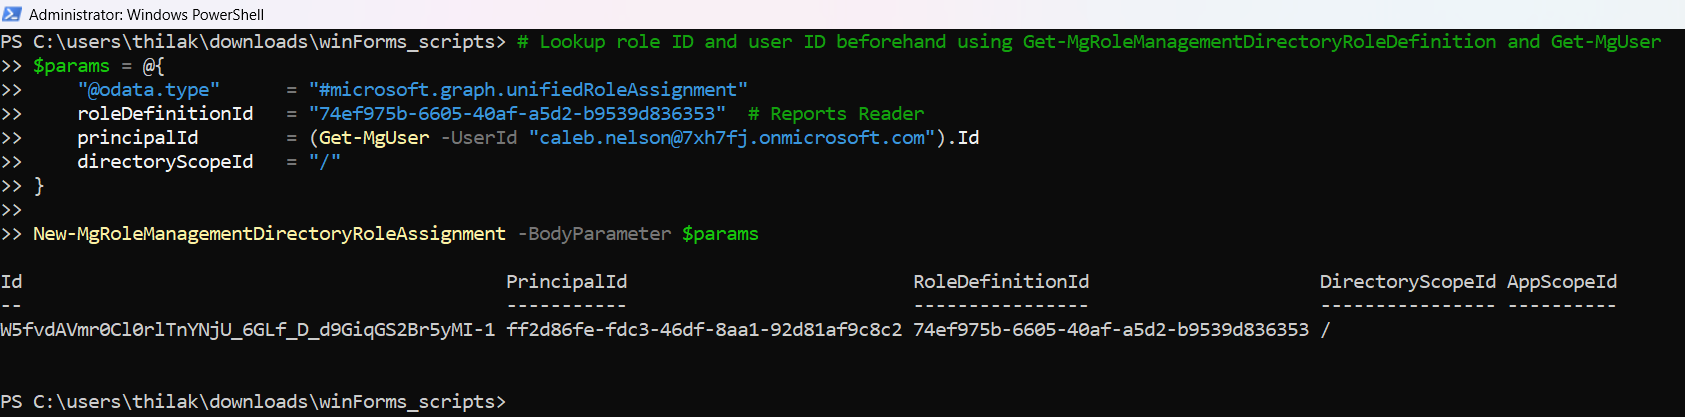Click the #microsoft.graph.unifiedRoleAssignment string value
Image resolution: width=1685 pixels, height=417 pixels.
528,89
